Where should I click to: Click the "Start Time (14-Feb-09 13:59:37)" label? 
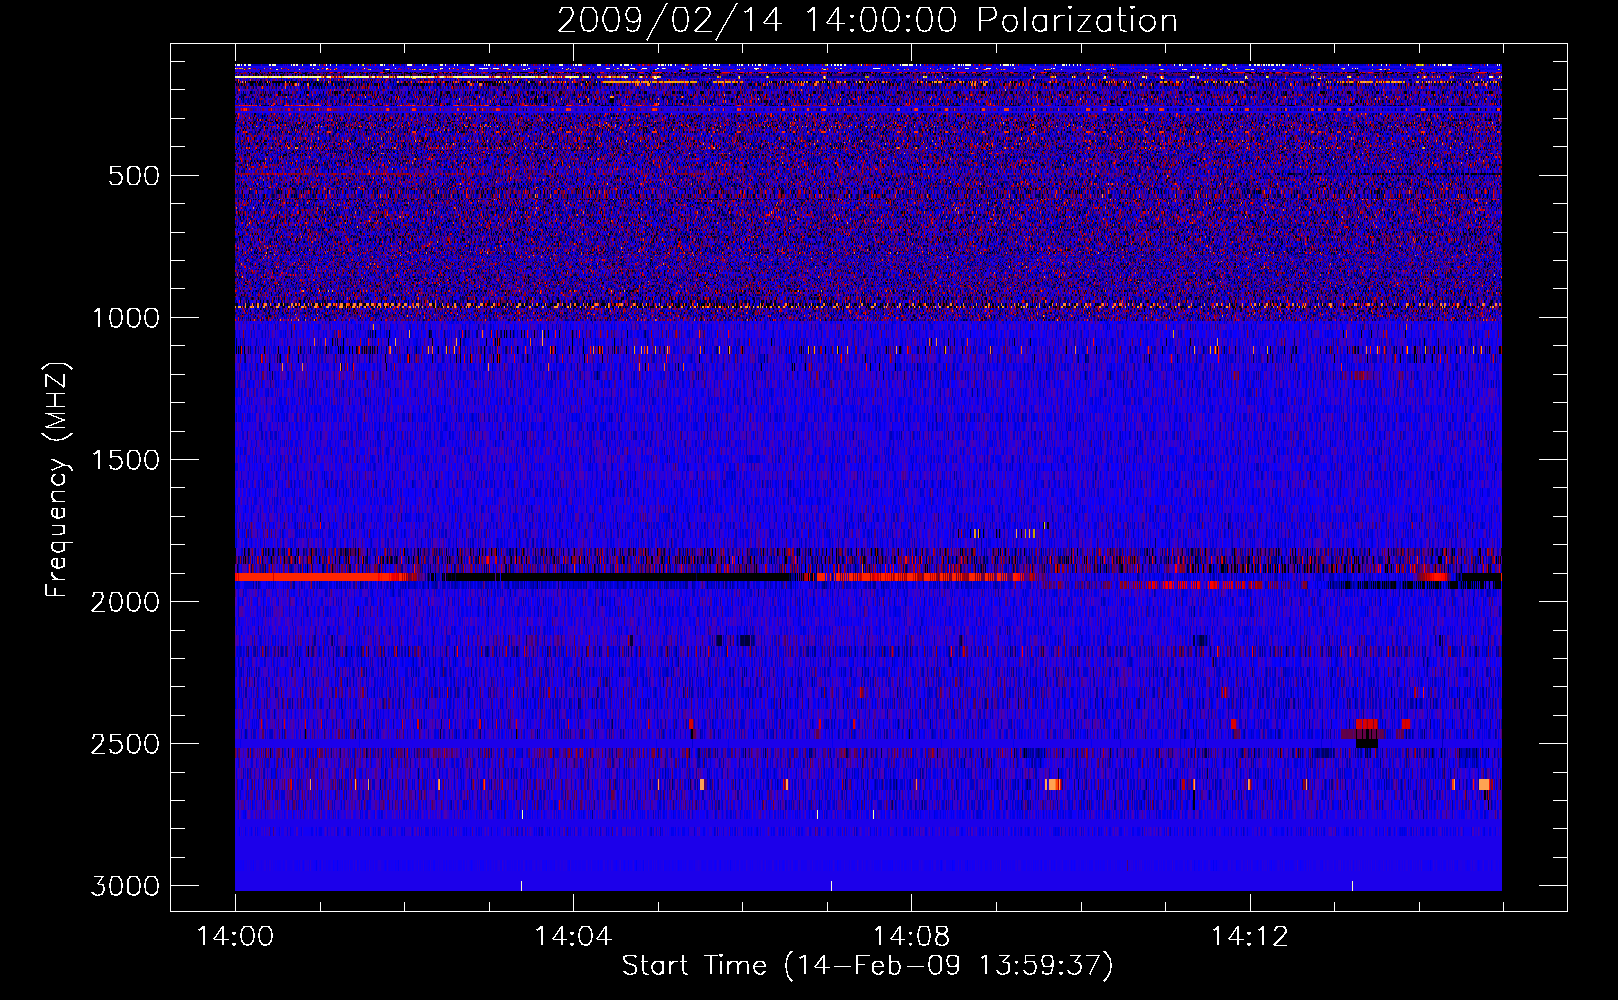click(867, 966)
